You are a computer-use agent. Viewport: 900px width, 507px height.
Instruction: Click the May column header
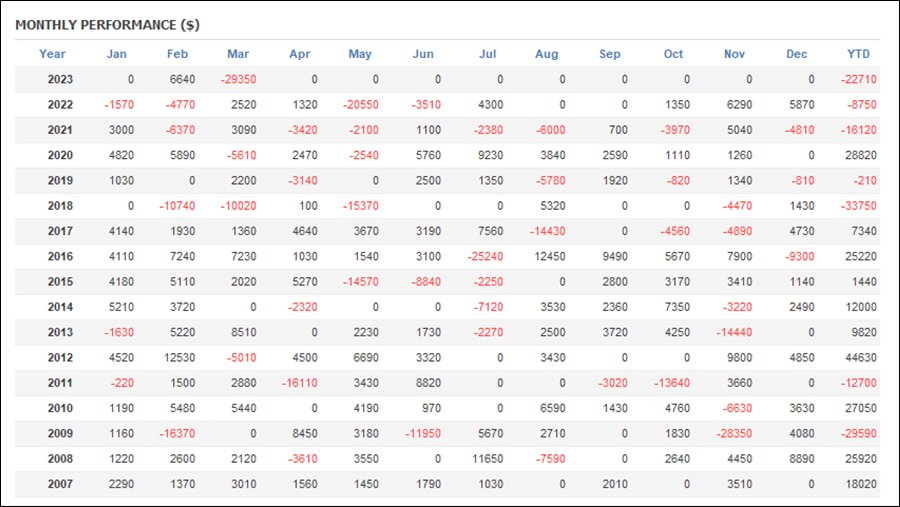360,54
